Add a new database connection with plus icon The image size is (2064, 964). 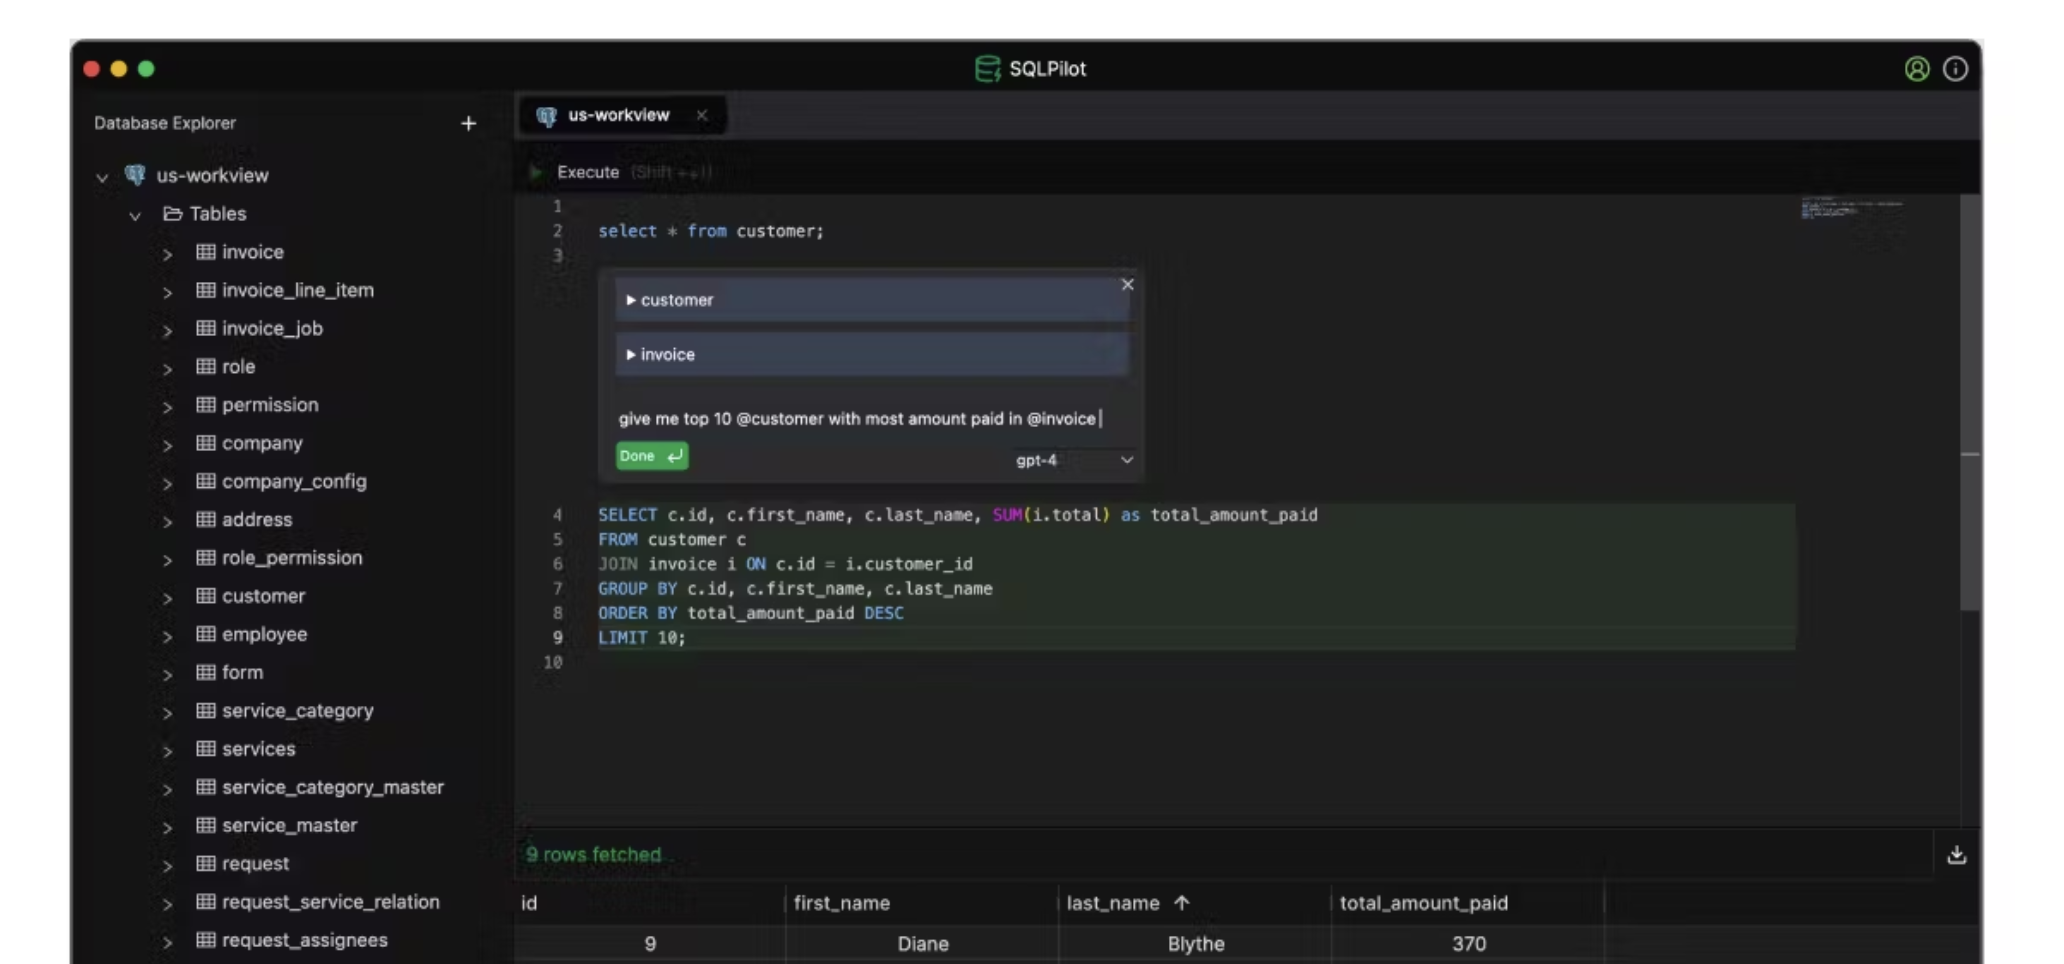coord(468,123)
